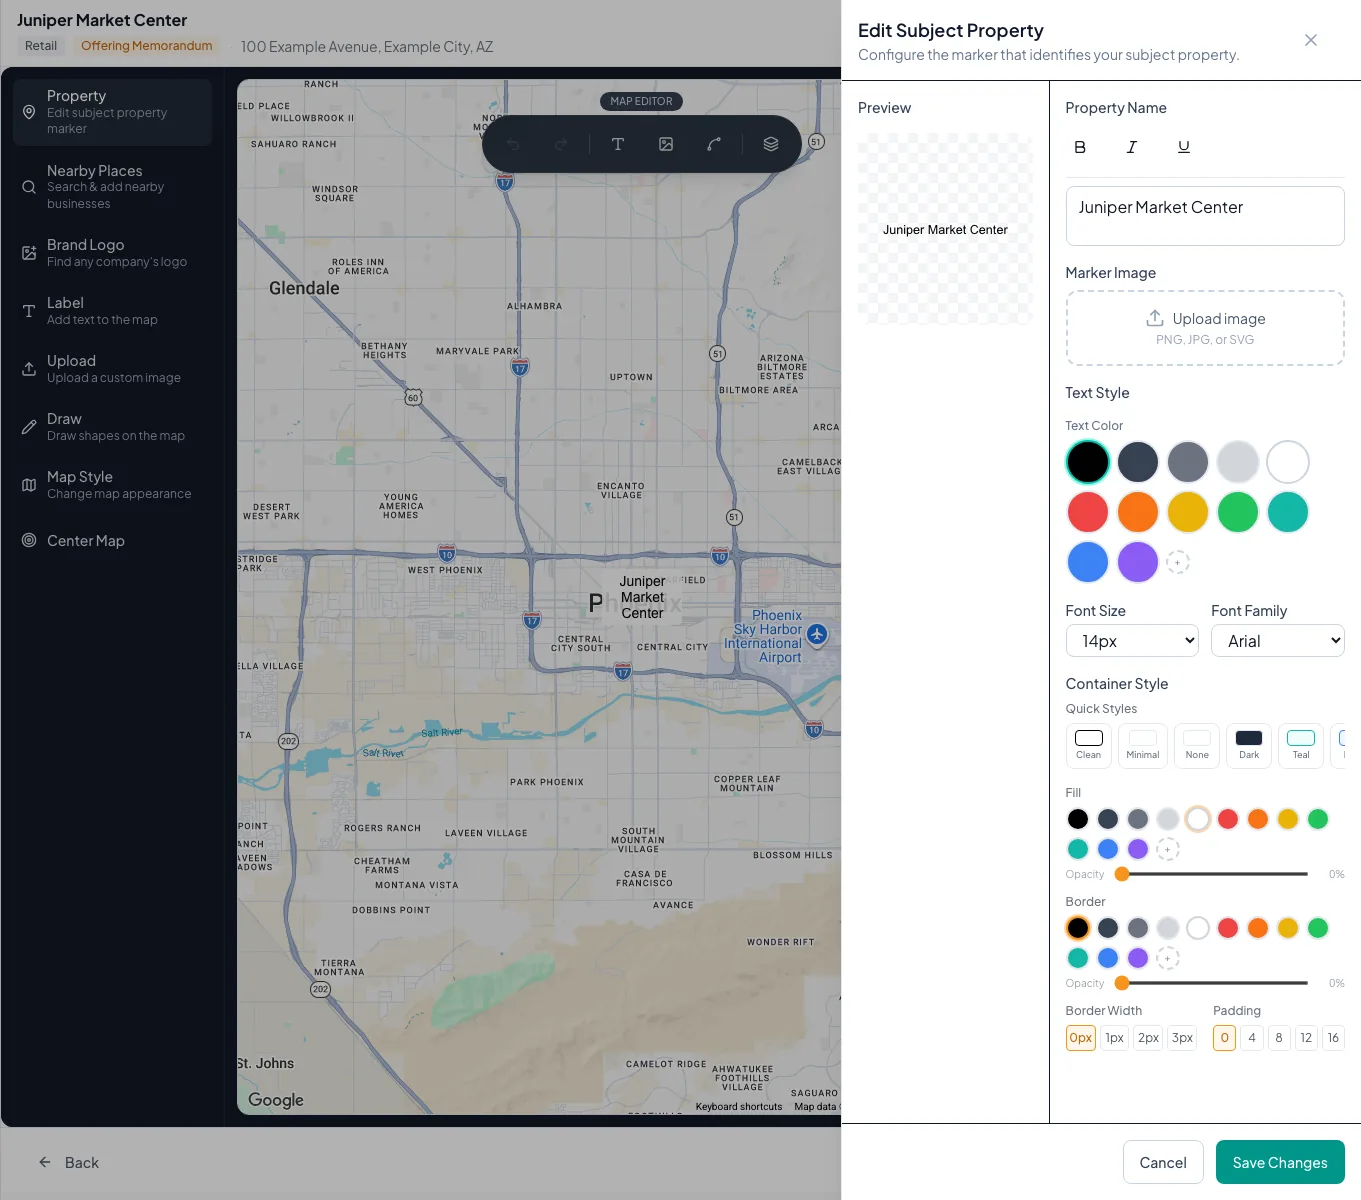Close the Edit Subject Property panel
This screenshot has height=1200, width=1361.
pyautogui.click(x=1311, y=40)
